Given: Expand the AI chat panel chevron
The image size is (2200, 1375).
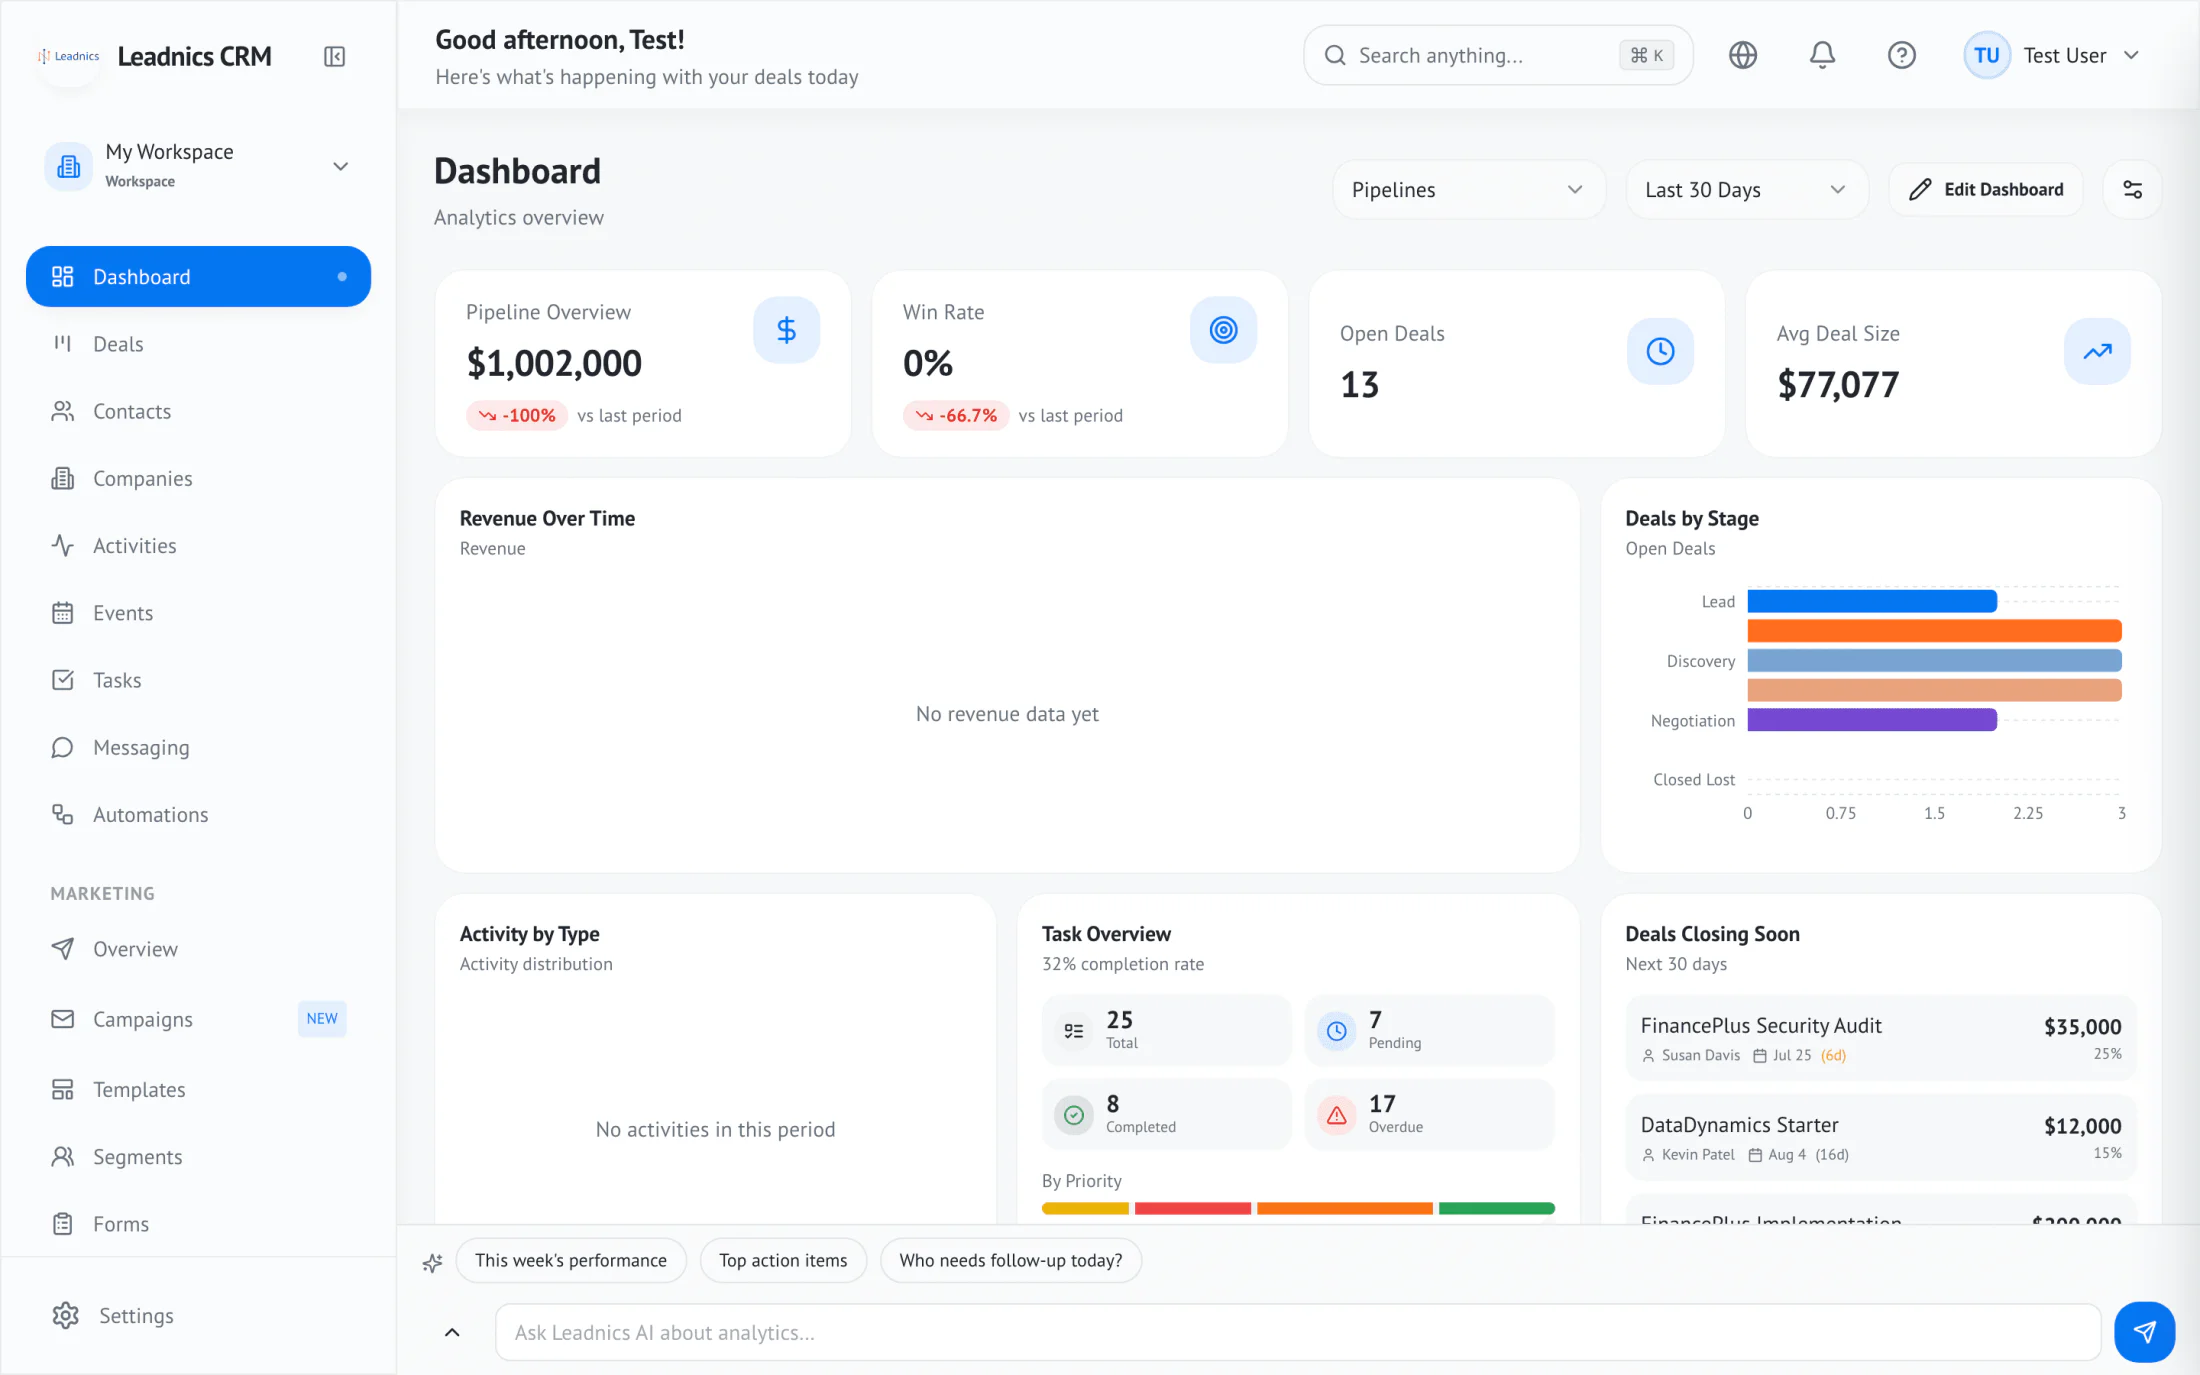Looking at the screenshot, I should [452, 1332].
